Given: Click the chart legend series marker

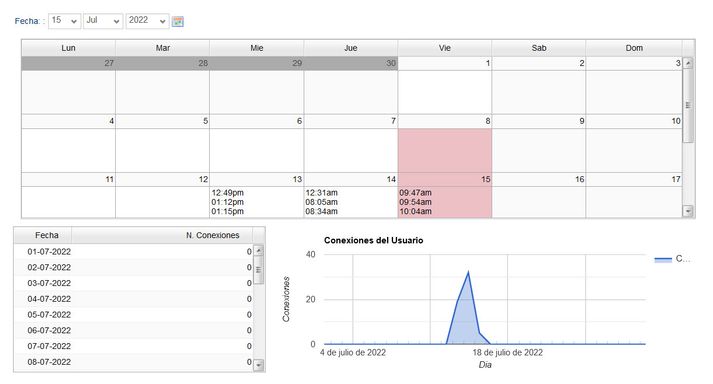Looking at the screenshot, I should click(x=663, y=259).
